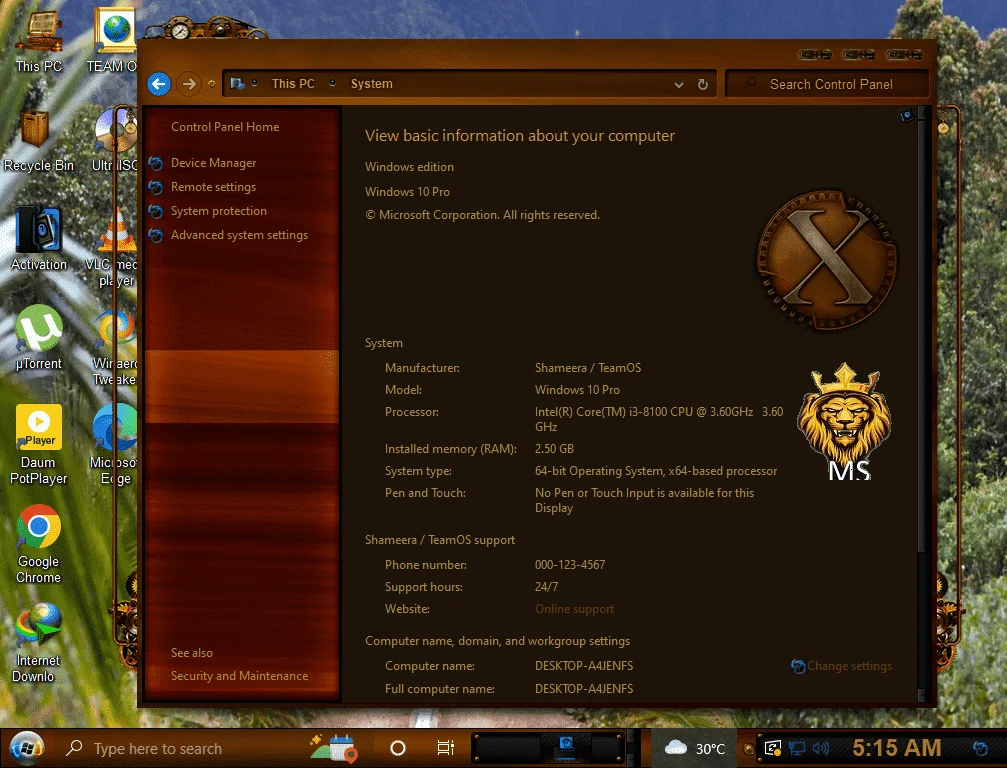1007x768 pixels.
Task: Open Internet Download Manager desktop icon
Action: 37,643
